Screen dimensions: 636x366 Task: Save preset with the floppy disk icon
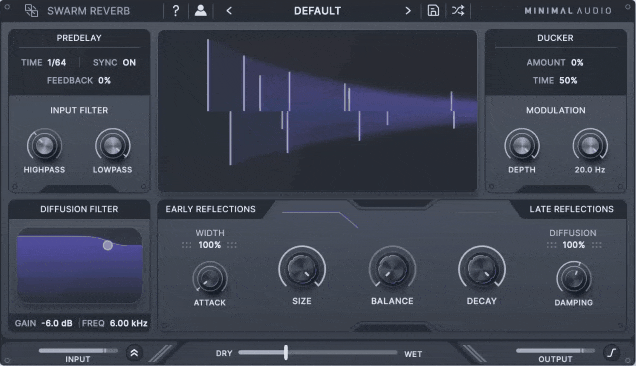point(433,11)
